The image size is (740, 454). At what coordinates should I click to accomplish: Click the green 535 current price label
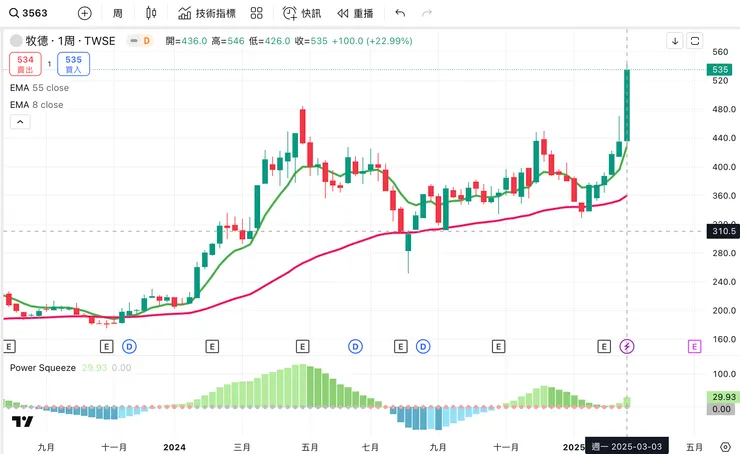719,70
